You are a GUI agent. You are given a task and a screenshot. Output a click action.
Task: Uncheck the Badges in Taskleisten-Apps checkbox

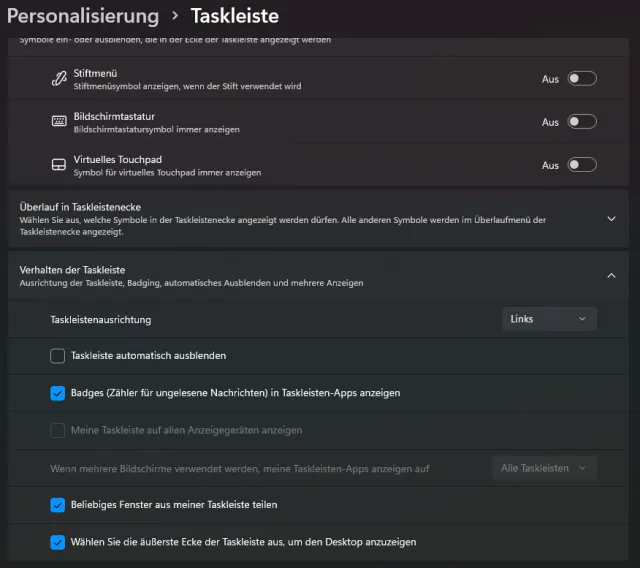pos(58,393)
